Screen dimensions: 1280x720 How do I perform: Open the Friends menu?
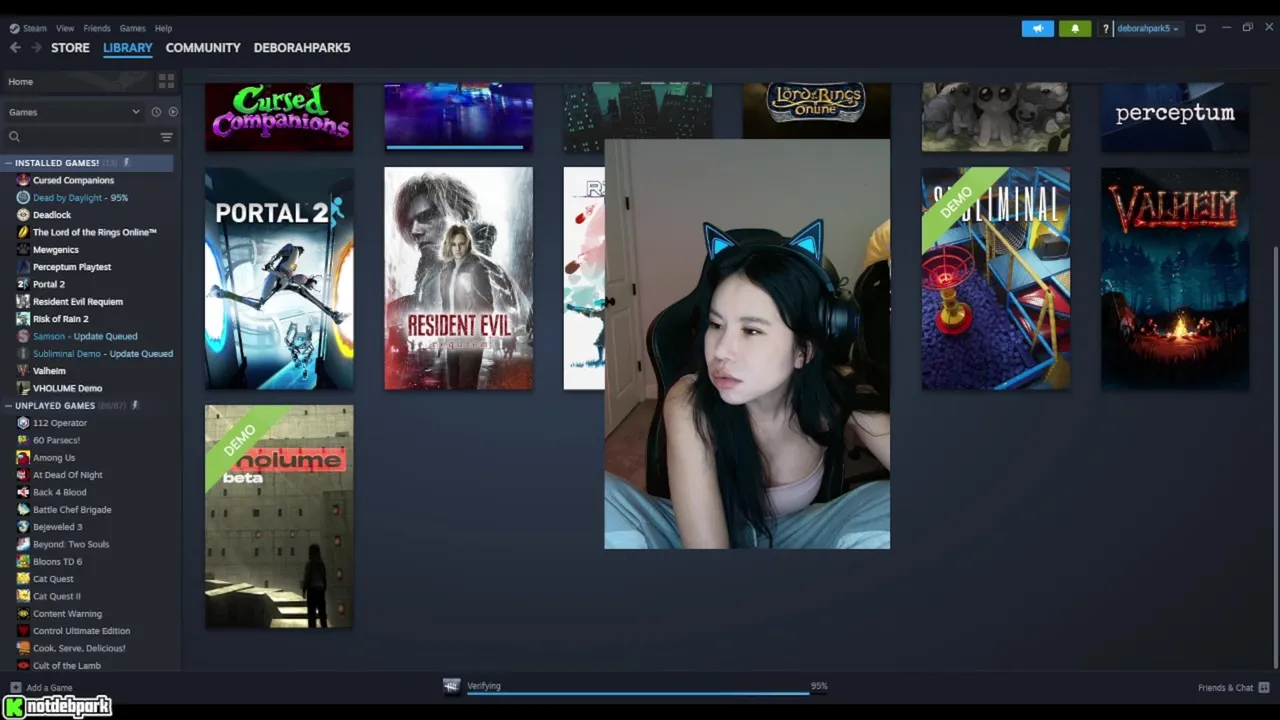97,28
